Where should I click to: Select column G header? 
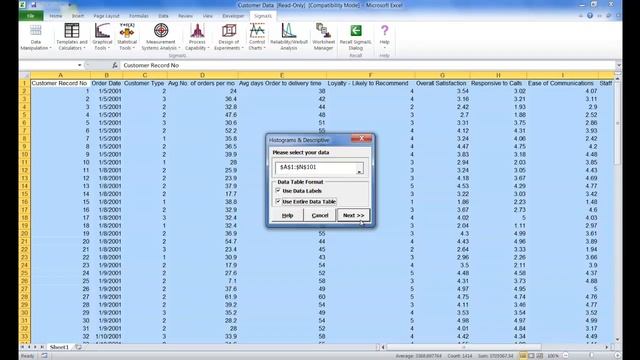tap(442, 75)
